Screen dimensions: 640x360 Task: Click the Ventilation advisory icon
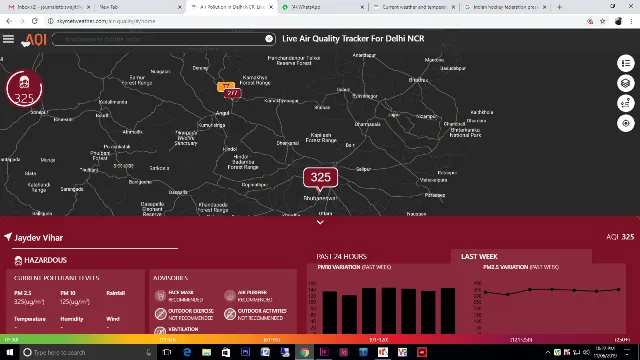160,330
